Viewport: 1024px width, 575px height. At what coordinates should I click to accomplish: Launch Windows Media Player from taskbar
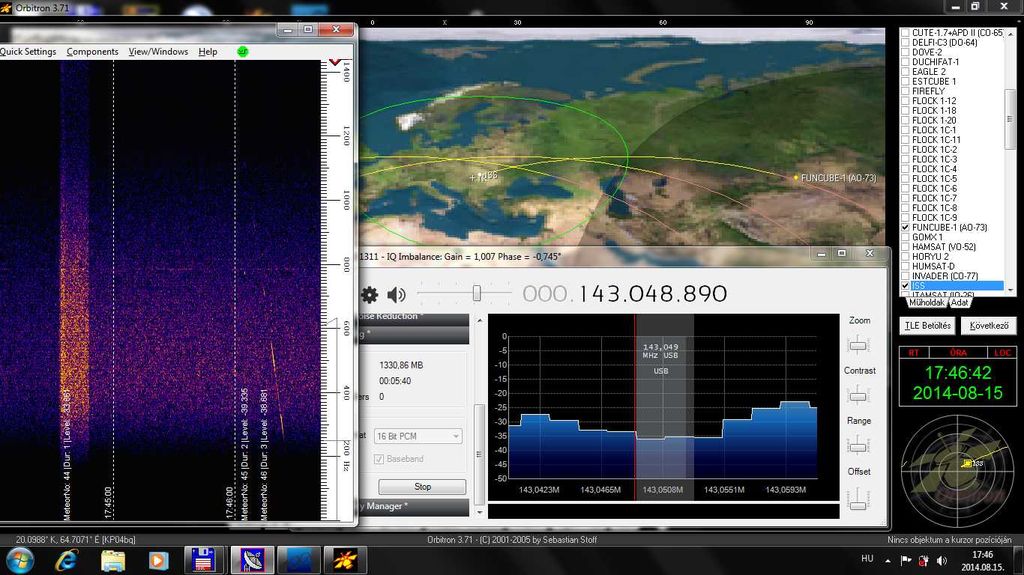click(158, 559)
